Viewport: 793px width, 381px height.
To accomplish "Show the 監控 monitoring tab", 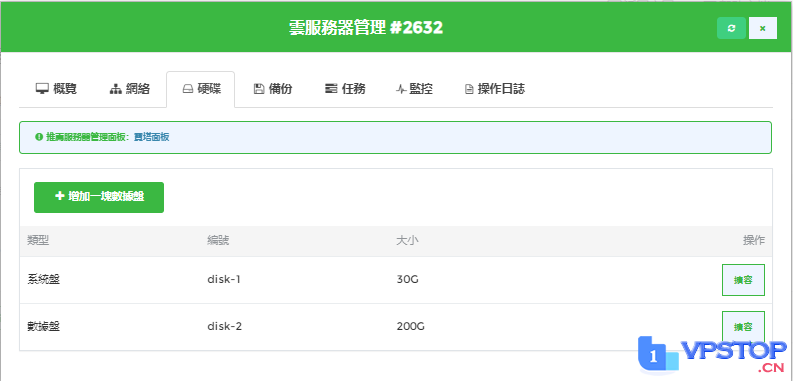I will (x=414, y=89).
